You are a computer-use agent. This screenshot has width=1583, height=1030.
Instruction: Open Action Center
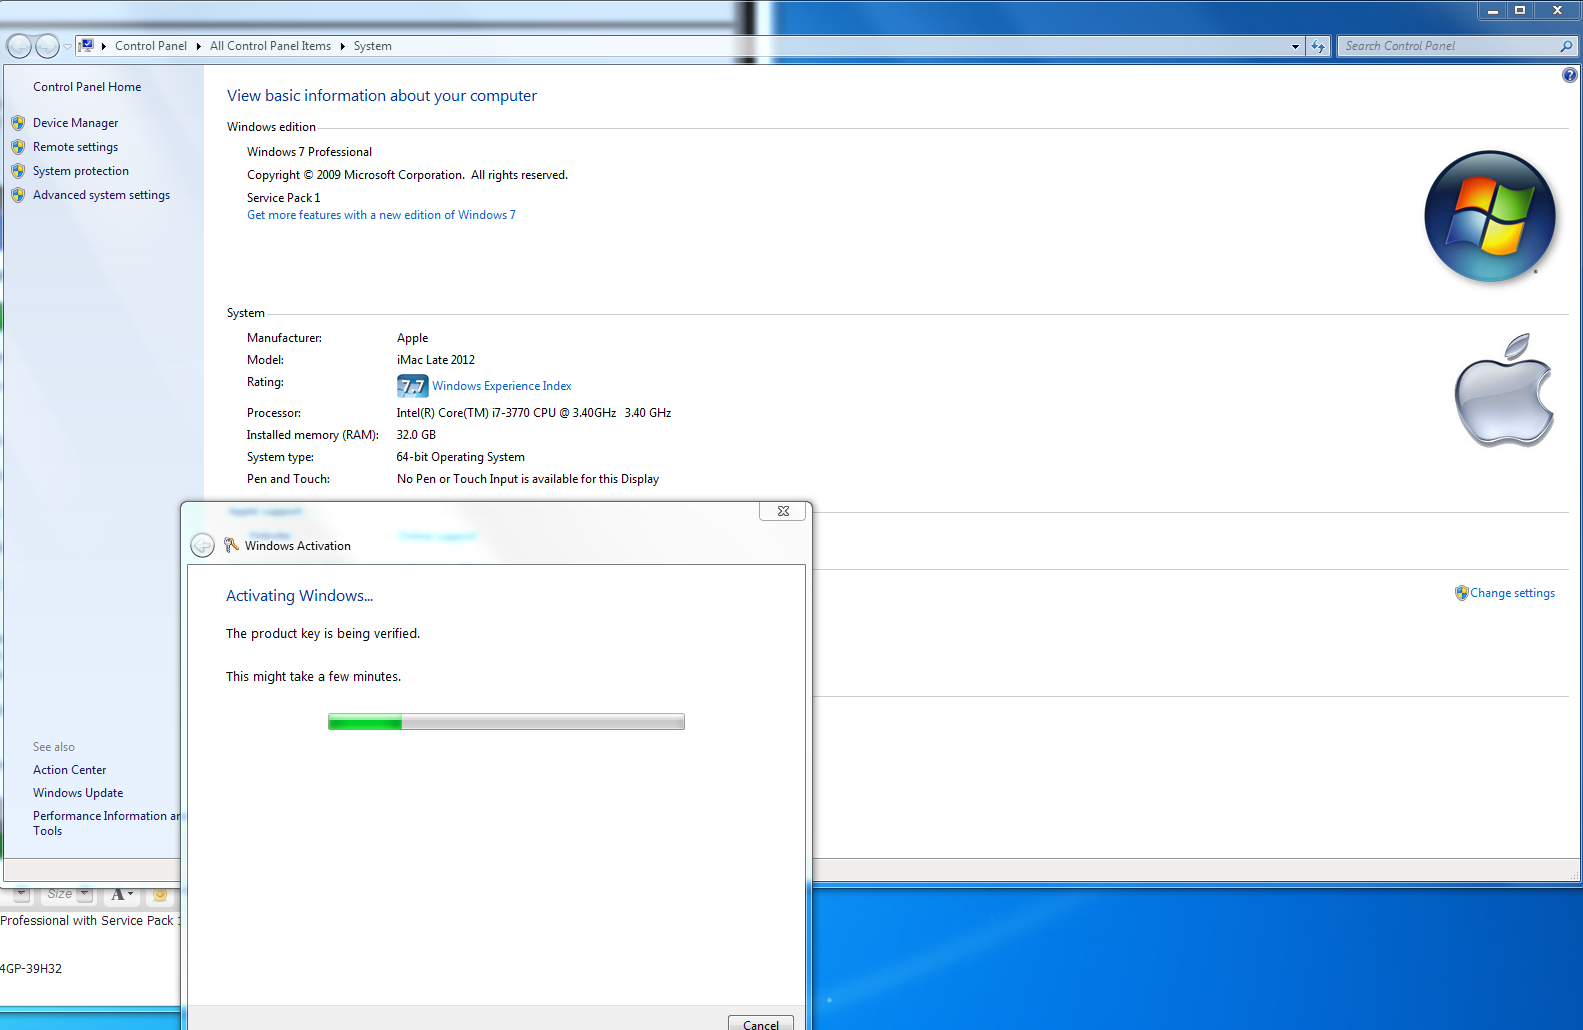(69, 770)
